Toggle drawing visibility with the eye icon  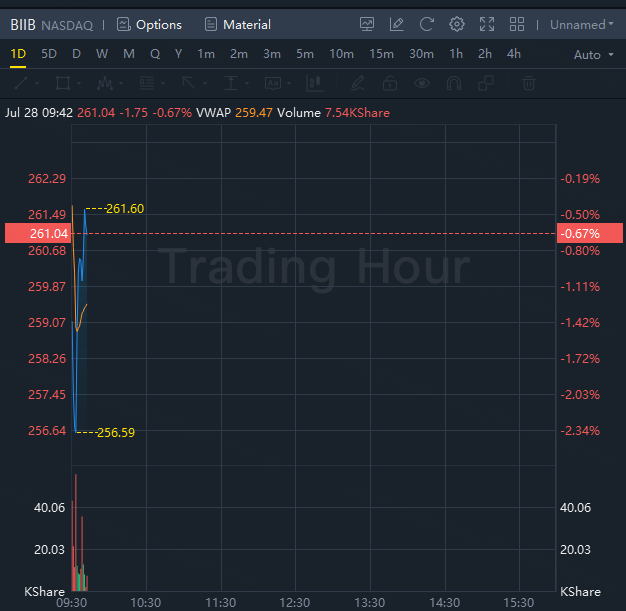coord(423,84)
